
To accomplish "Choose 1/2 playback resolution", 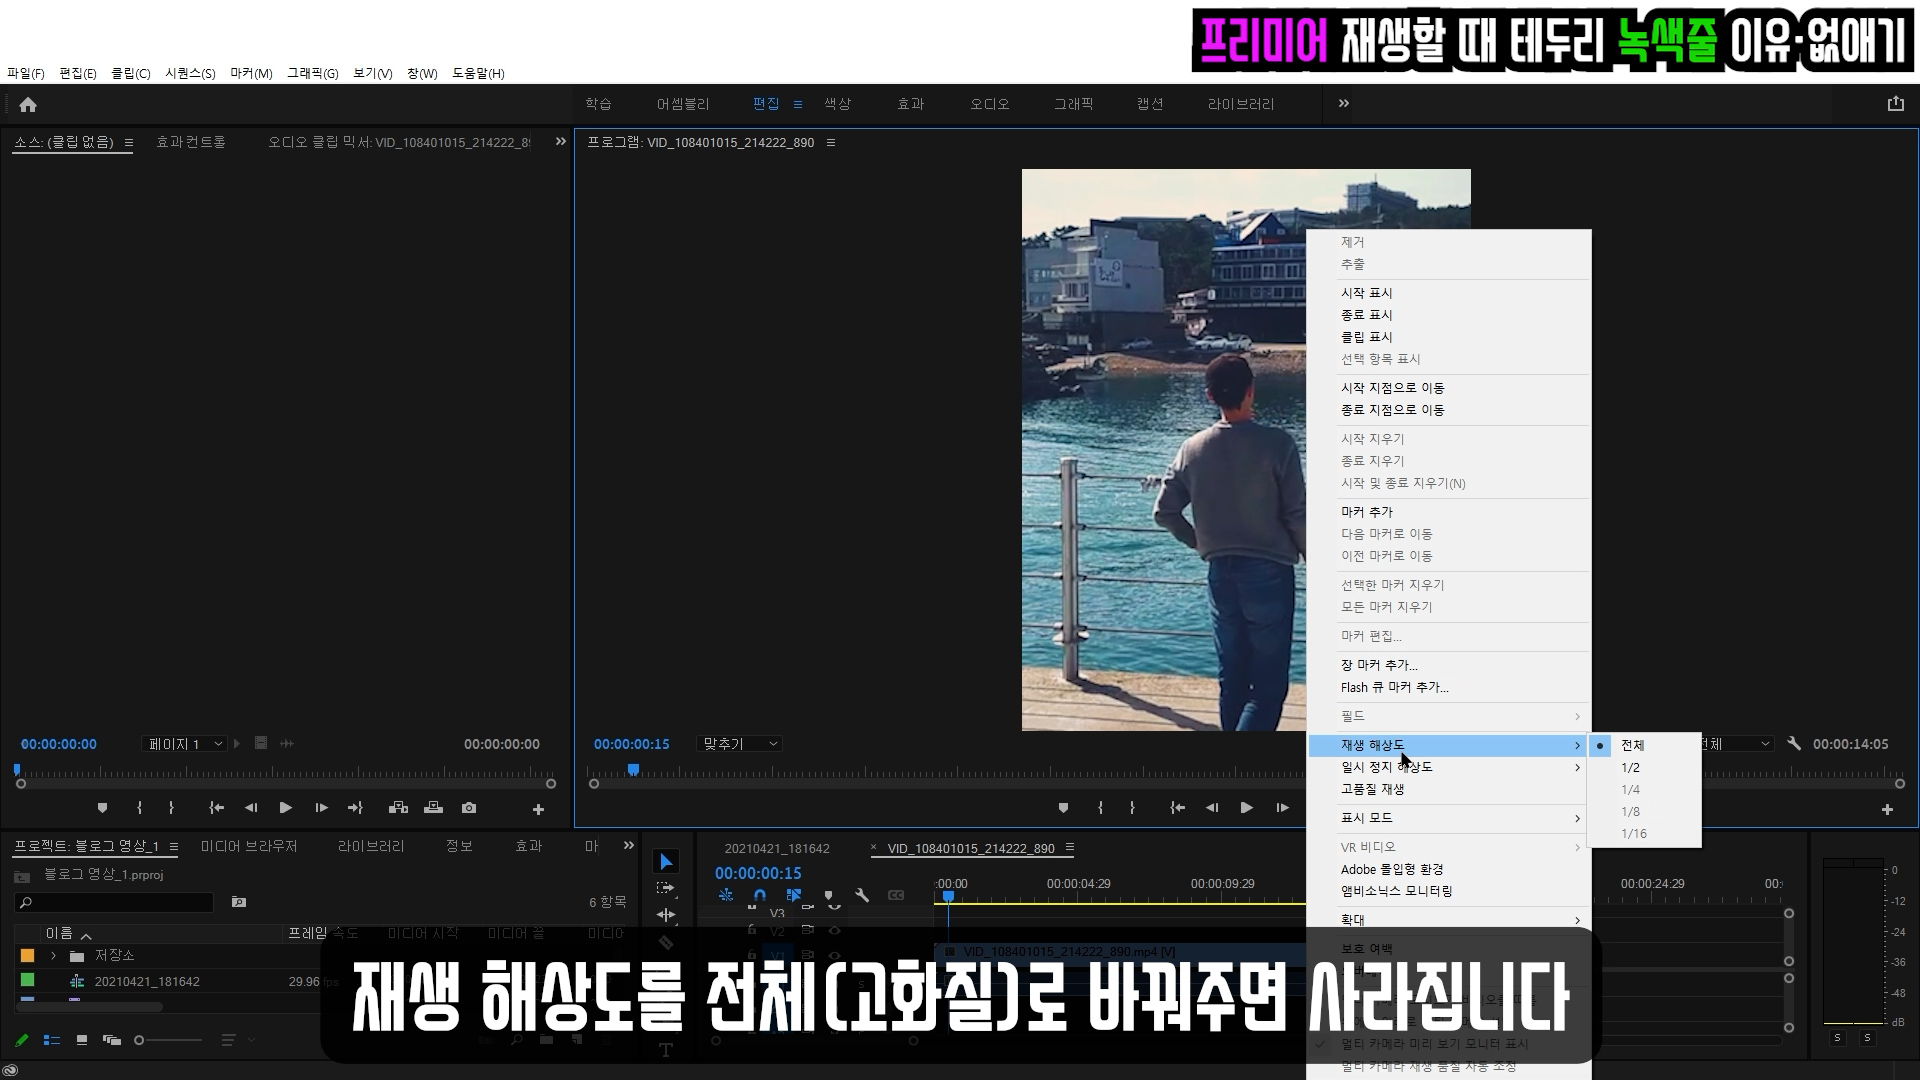I will pyautogui.click(x=1631, y=768).
